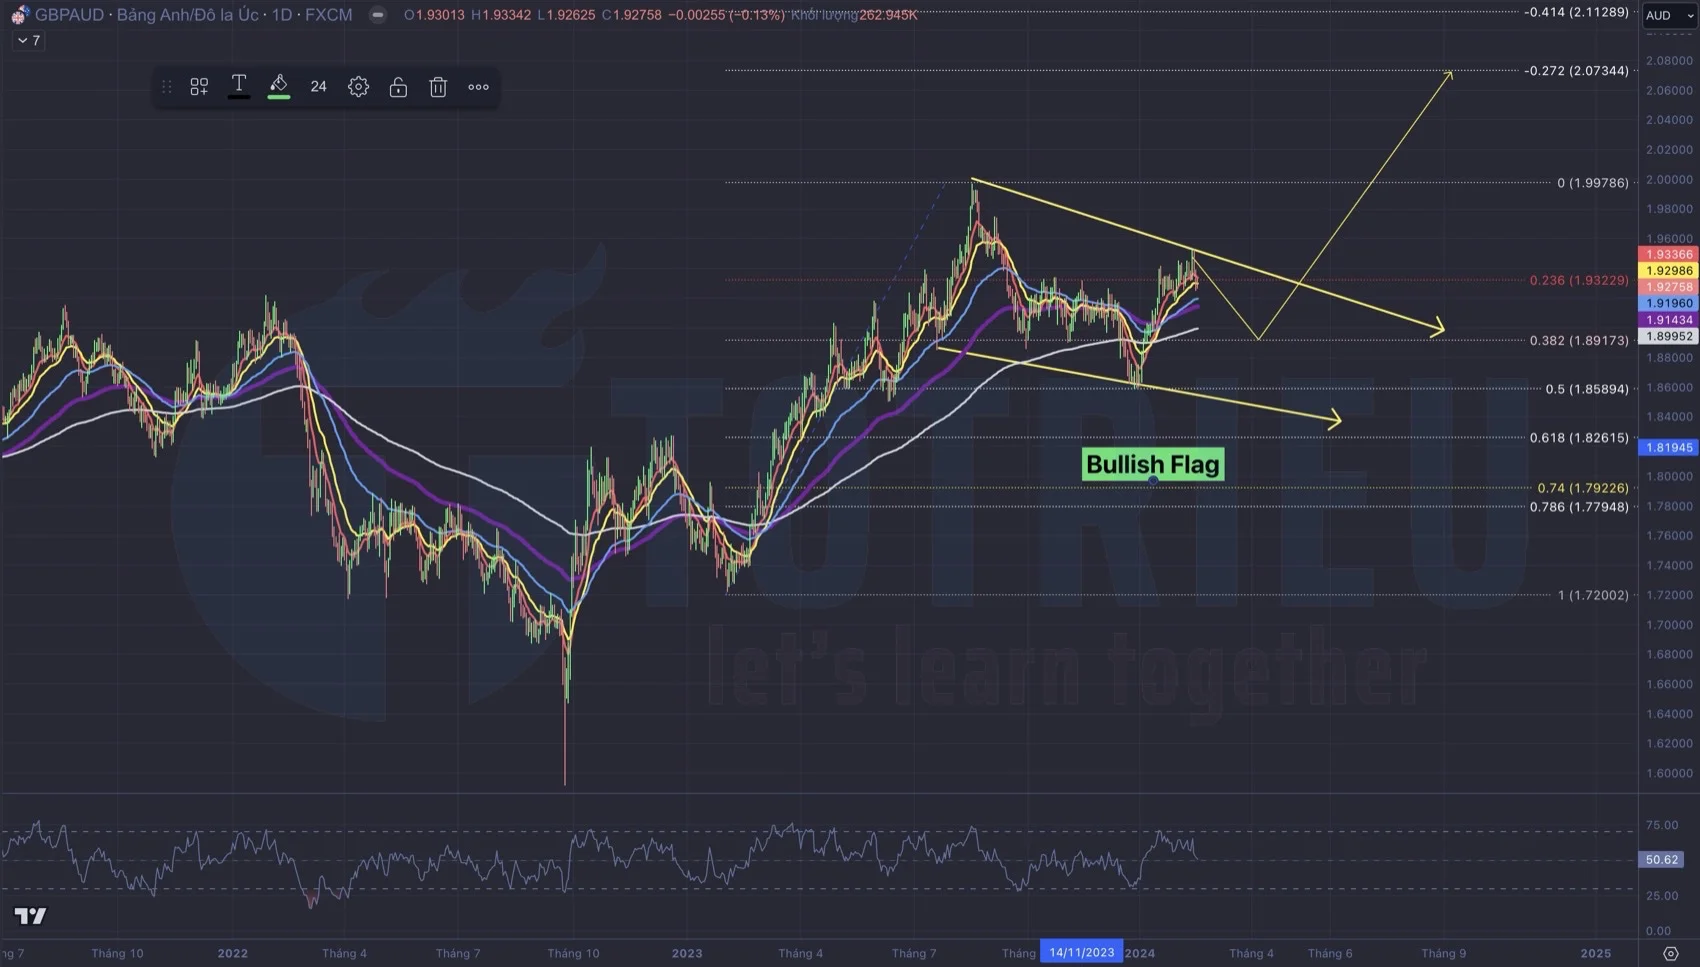The width and height of the screenshot is (1700, 967).
Task: Select Fibonacci level 0.236 (1.93229)
Action: 1579,280
